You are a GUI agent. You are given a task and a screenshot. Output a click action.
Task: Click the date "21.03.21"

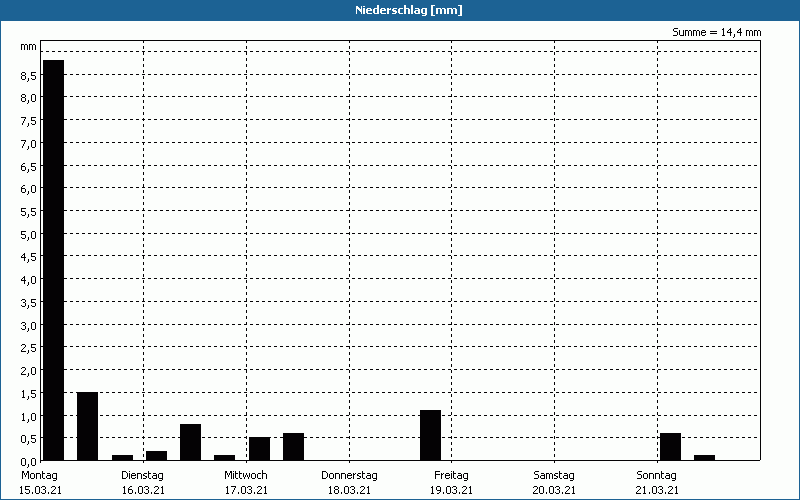[x=657, y=491]
